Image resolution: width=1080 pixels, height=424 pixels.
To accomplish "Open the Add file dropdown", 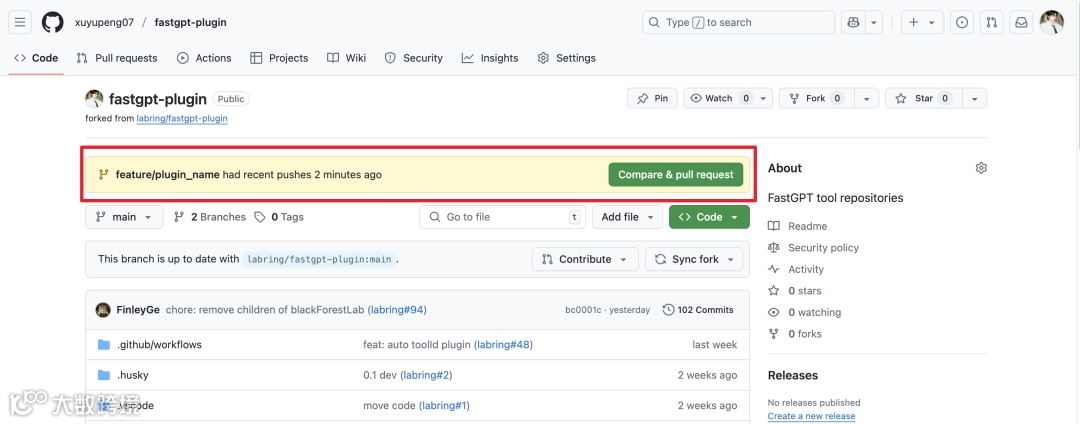I will pos(627,217).
